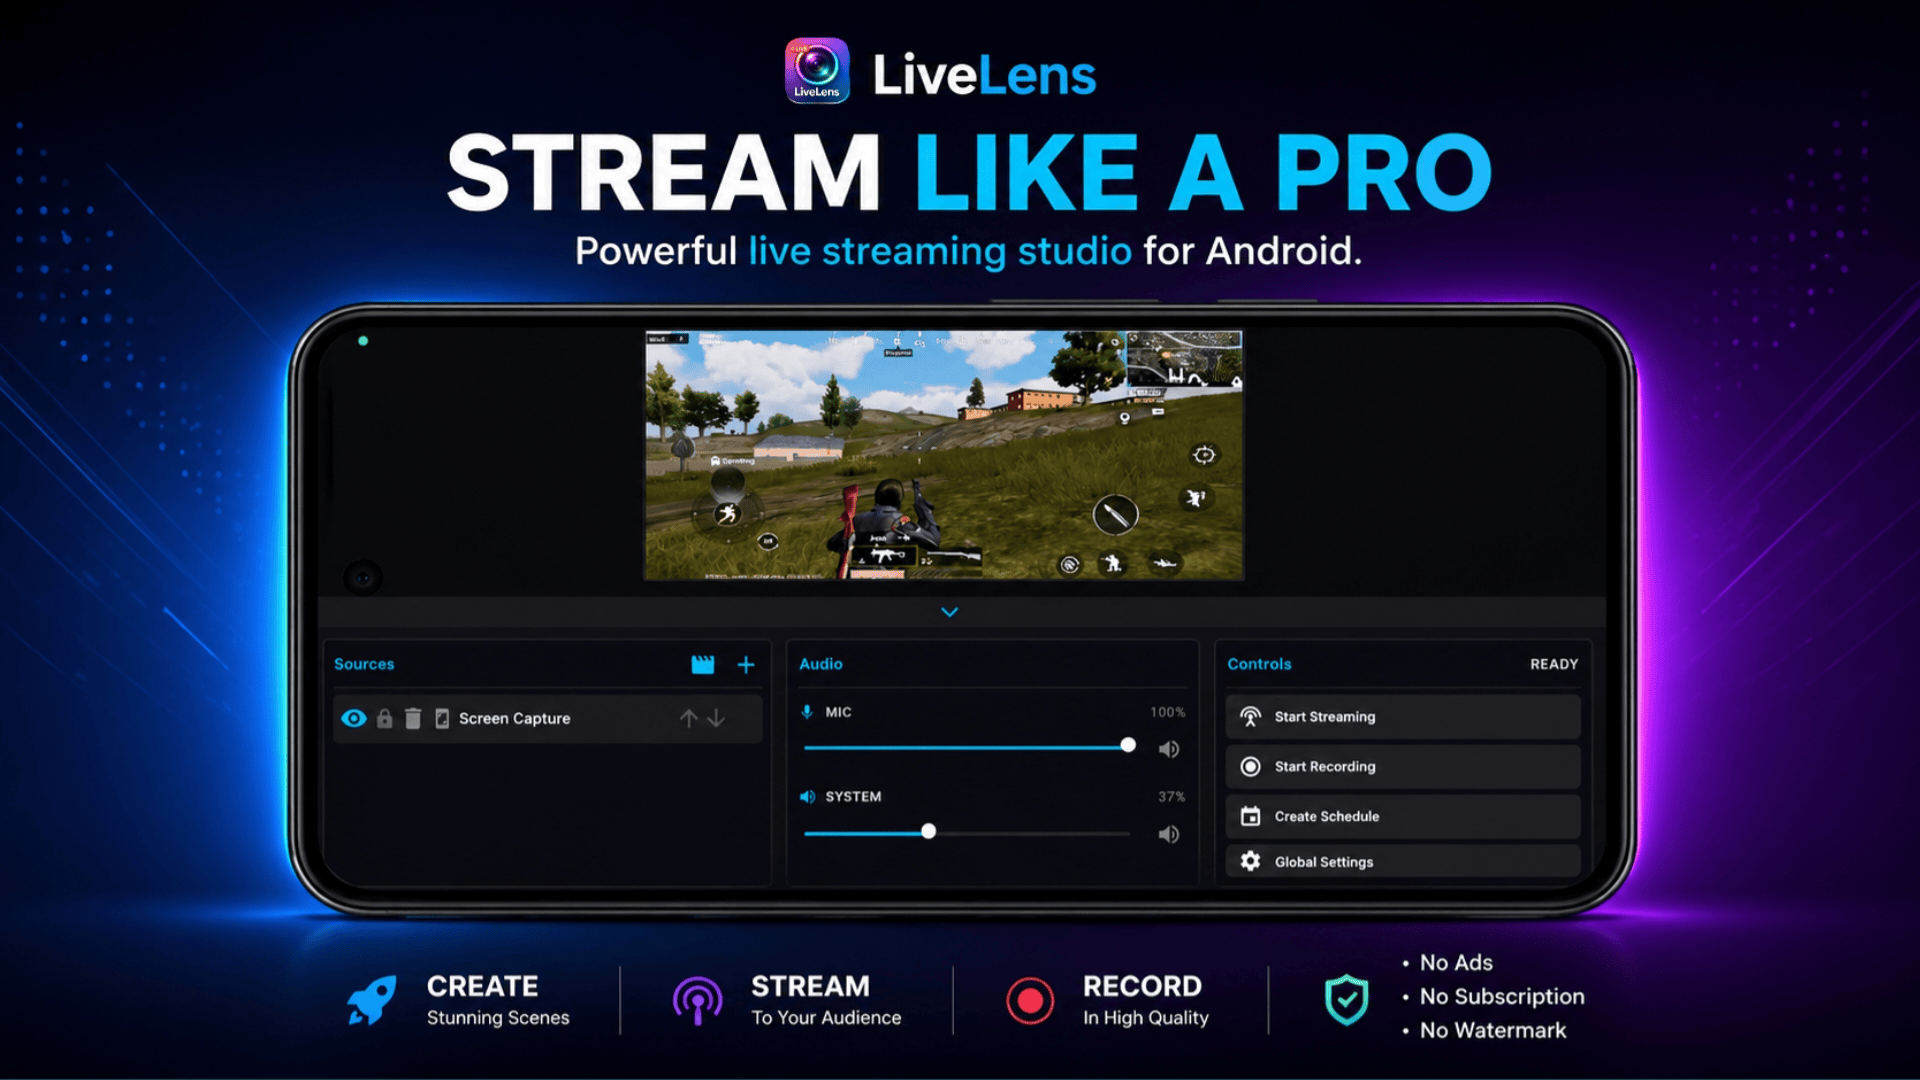Adjust the SYSTEM volume slider handle
Screen dimensions: 1920x1080
pos(929,832)
